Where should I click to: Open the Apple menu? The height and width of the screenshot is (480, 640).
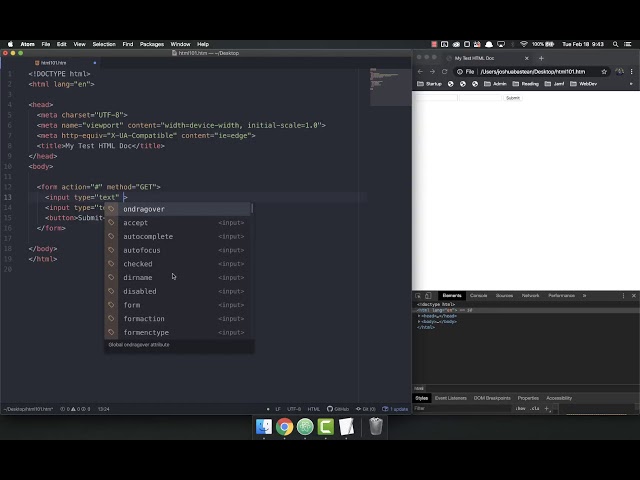click(10, 44)
